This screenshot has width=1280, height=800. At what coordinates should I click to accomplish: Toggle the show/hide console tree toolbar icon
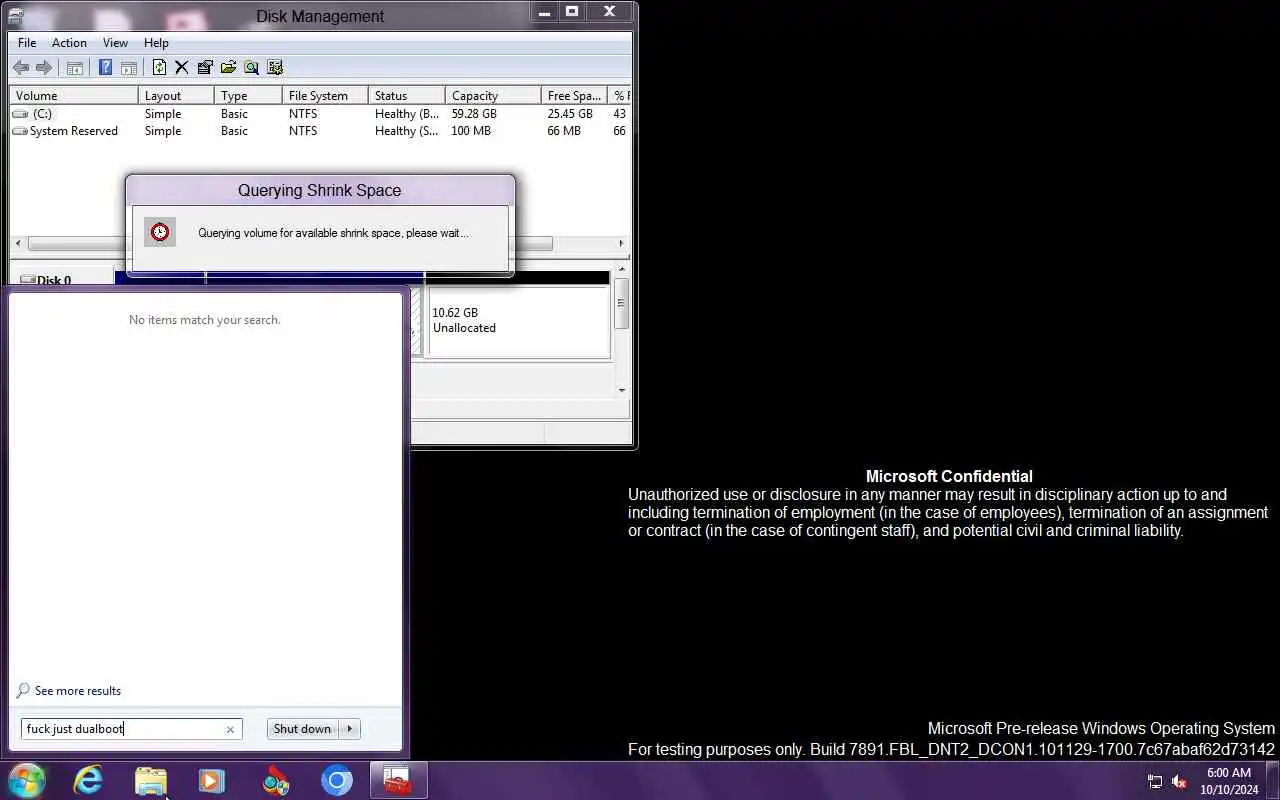(x=75, y=68)
